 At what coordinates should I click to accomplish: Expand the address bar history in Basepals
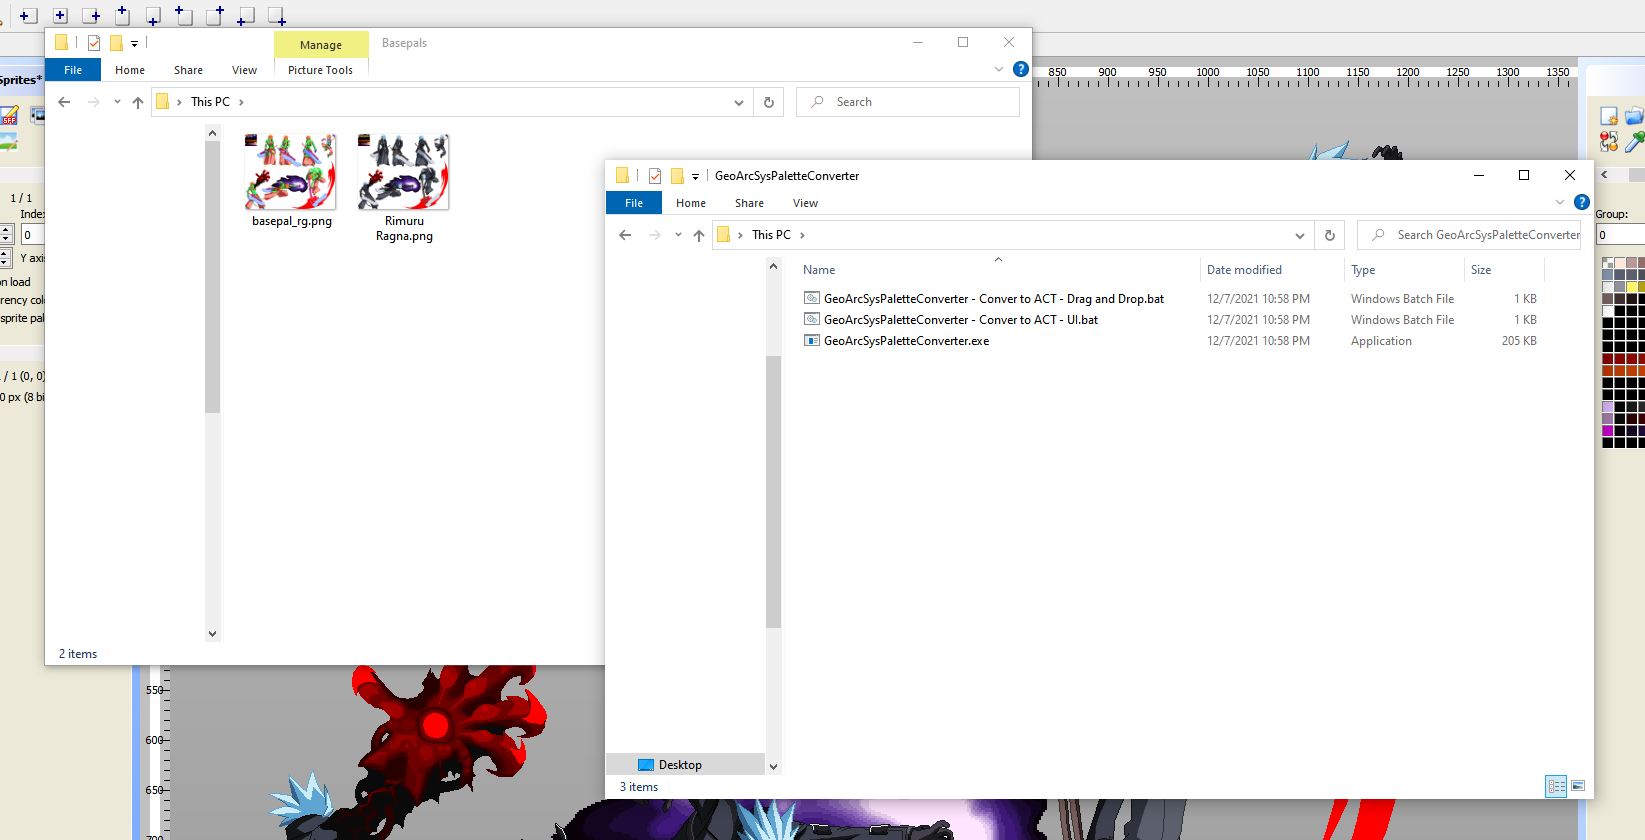click(x=739, y=102)
